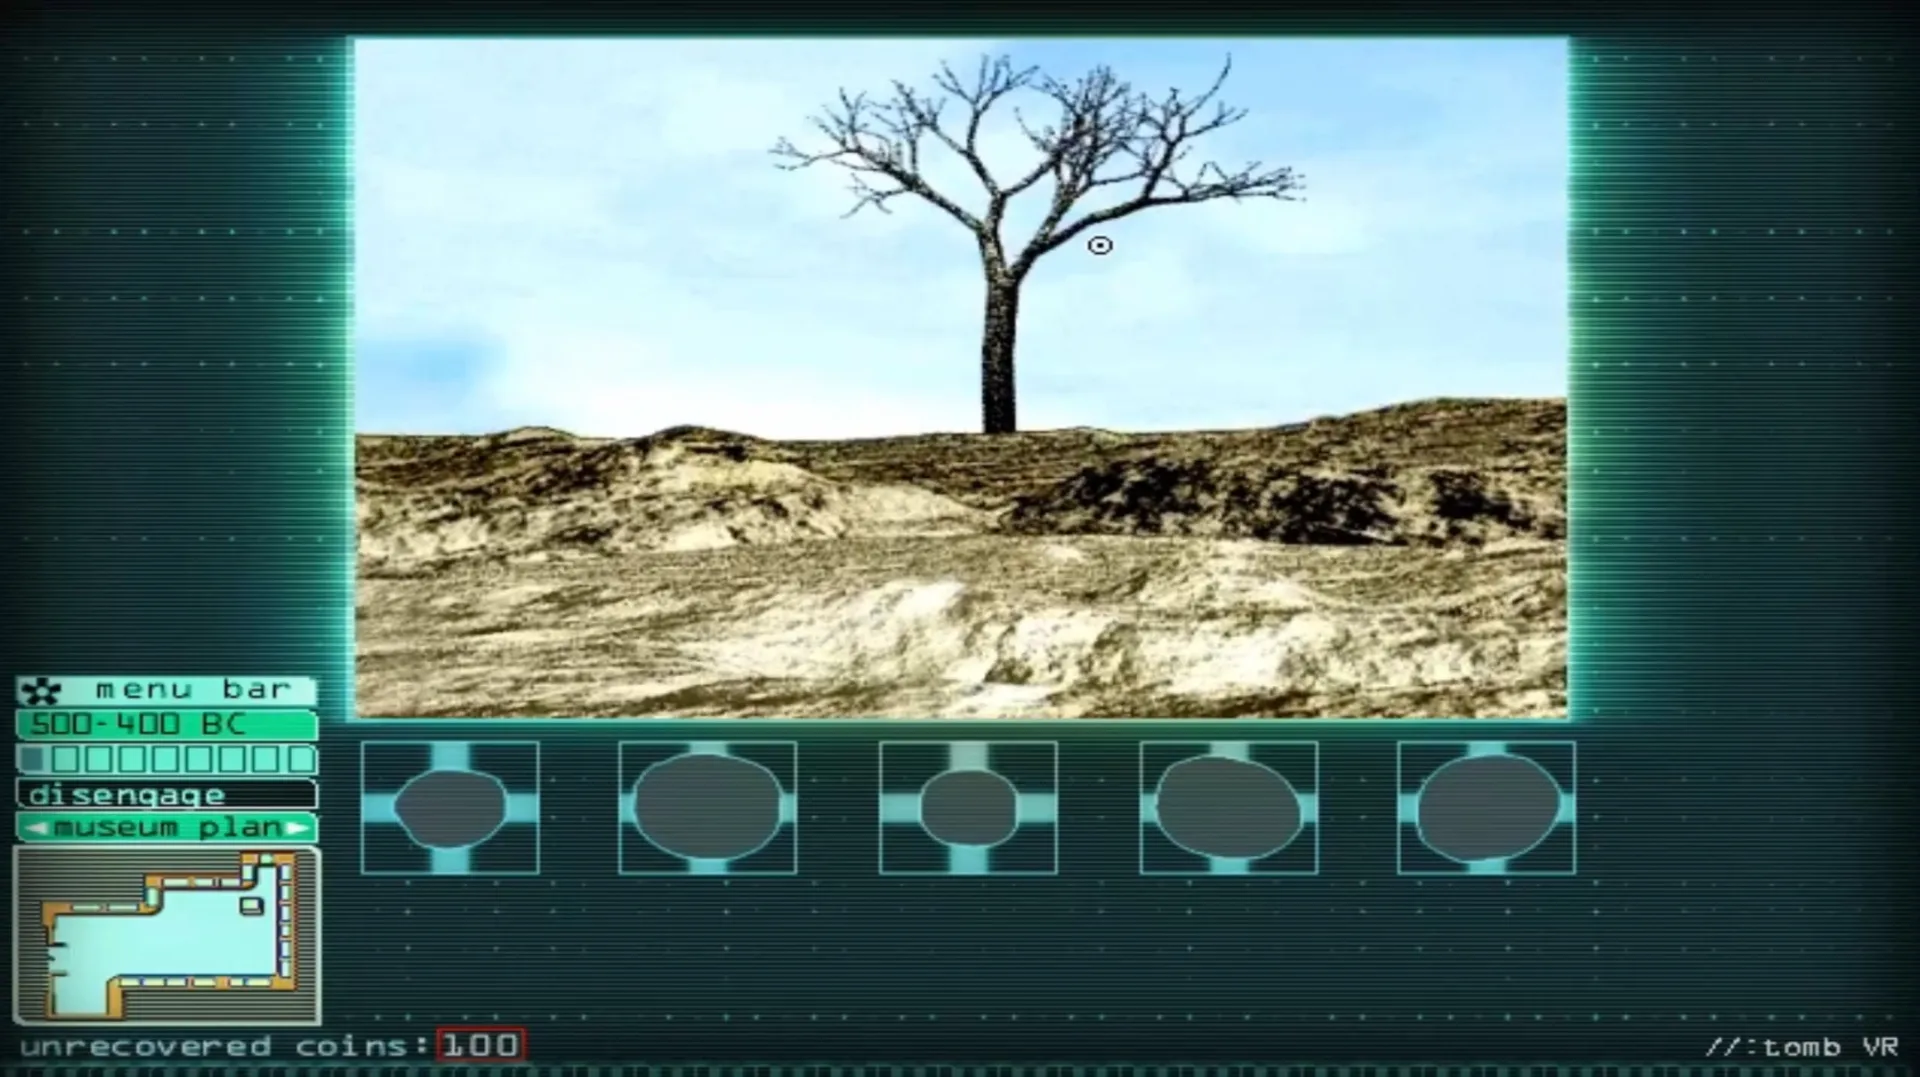Select the second coin slot icon
1920x1077 pixels.
tap(709, 807)
